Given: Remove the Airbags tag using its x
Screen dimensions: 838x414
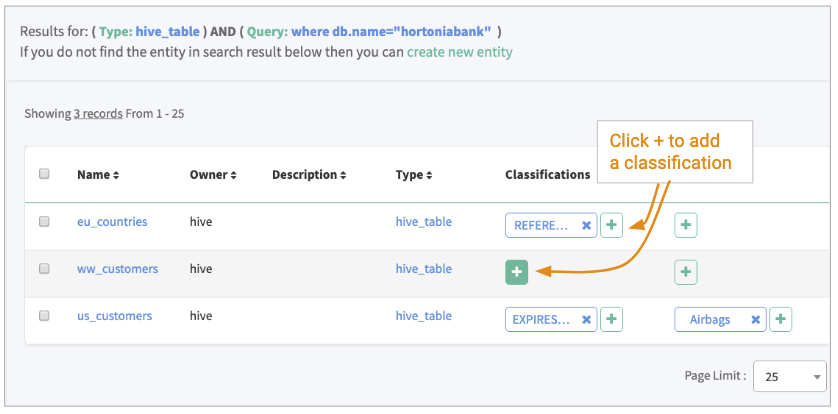Looking at the screenshot, I should click(x=756, y=320).
